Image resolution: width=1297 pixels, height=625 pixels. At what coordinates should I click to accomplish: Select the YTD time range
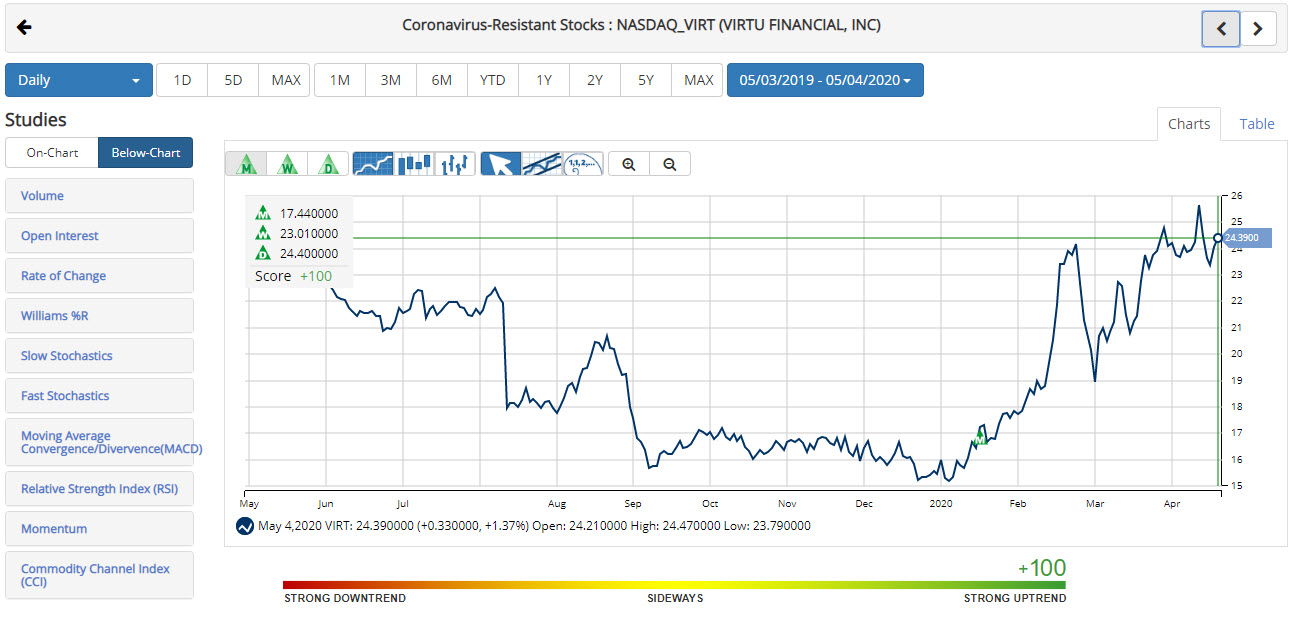pos(493,80)
